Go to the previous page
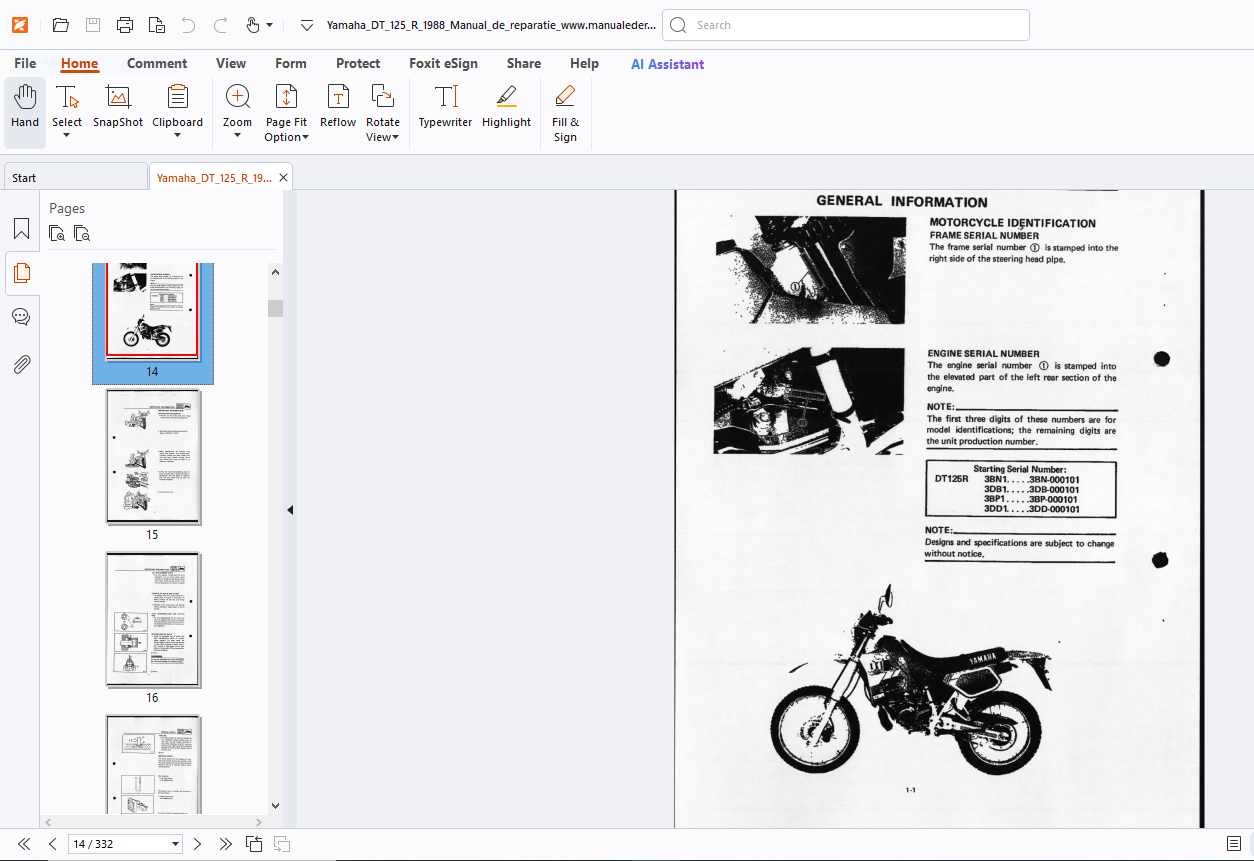 point(53,844)
